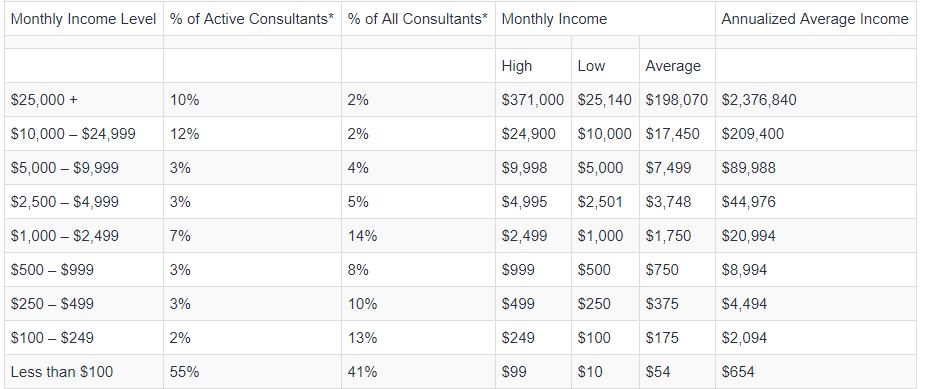Click the $3,748 average income cell
925x389 pixels.
[x=677, y=202]
